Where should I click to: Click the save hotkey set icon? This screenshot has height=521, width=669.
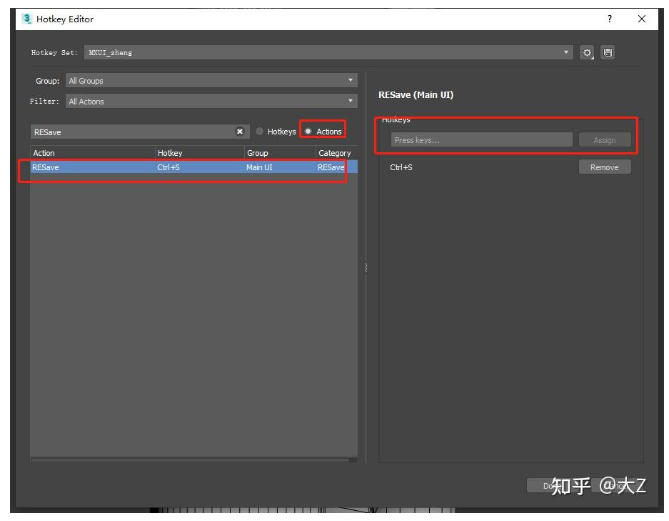pos(608,52)
